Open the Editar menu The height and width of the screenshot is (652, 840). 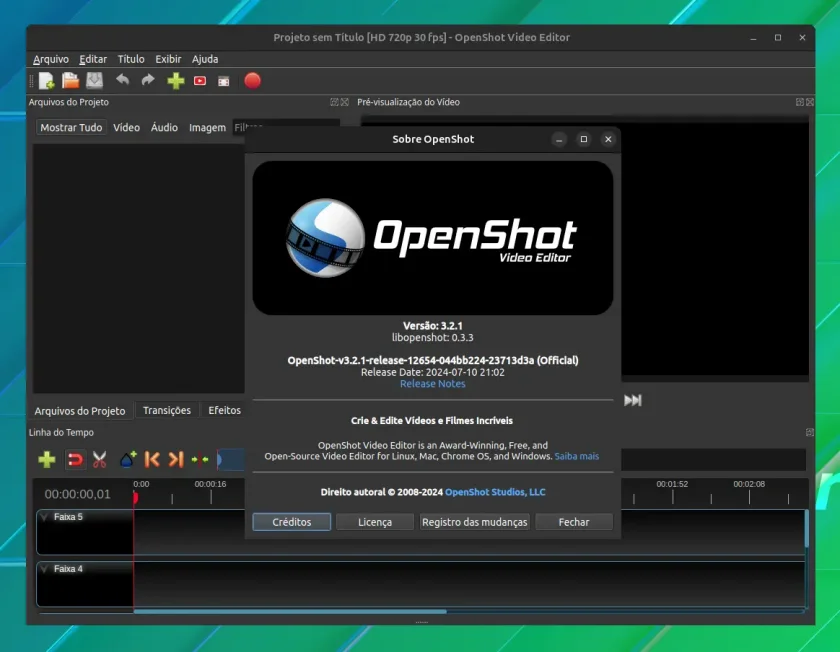coord(93,59)
